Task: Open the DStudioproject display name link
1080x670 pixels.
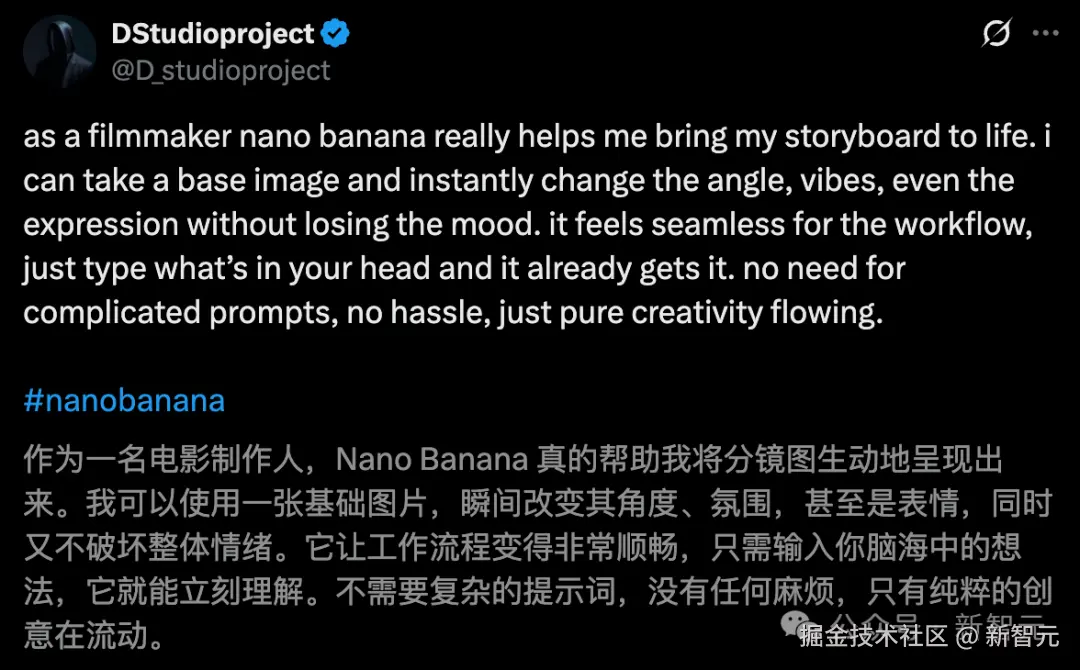Action: (x=213, y=34)
